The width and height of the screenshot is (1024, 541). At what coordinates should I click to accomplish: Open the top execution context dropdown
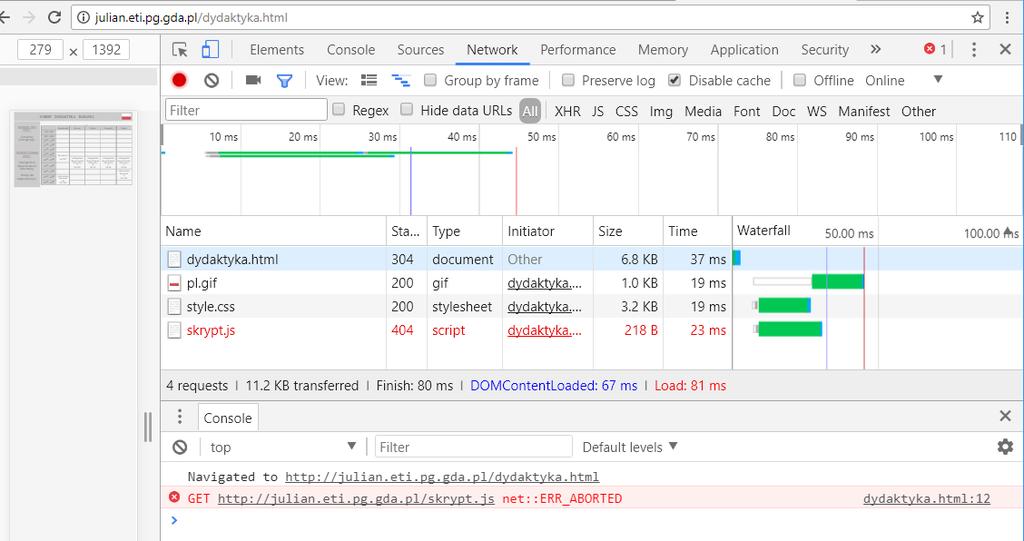(283, 447)
